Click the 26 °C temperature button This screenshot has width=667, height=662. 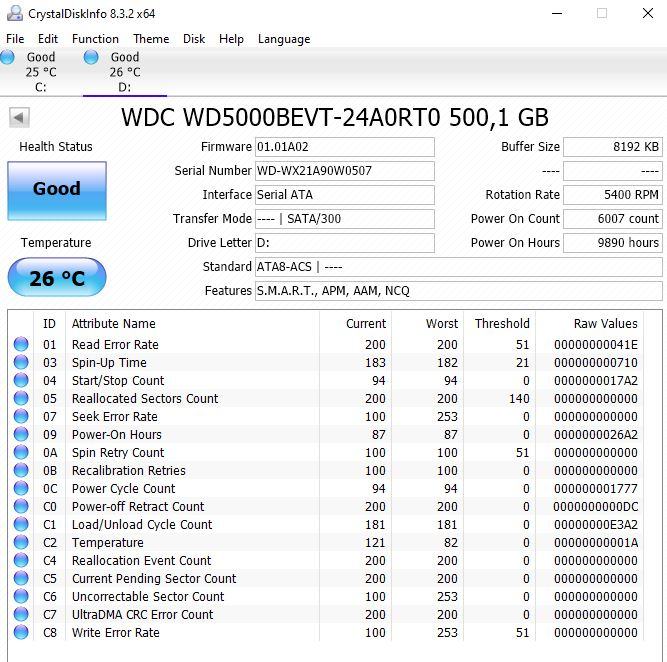pos(56,278)
